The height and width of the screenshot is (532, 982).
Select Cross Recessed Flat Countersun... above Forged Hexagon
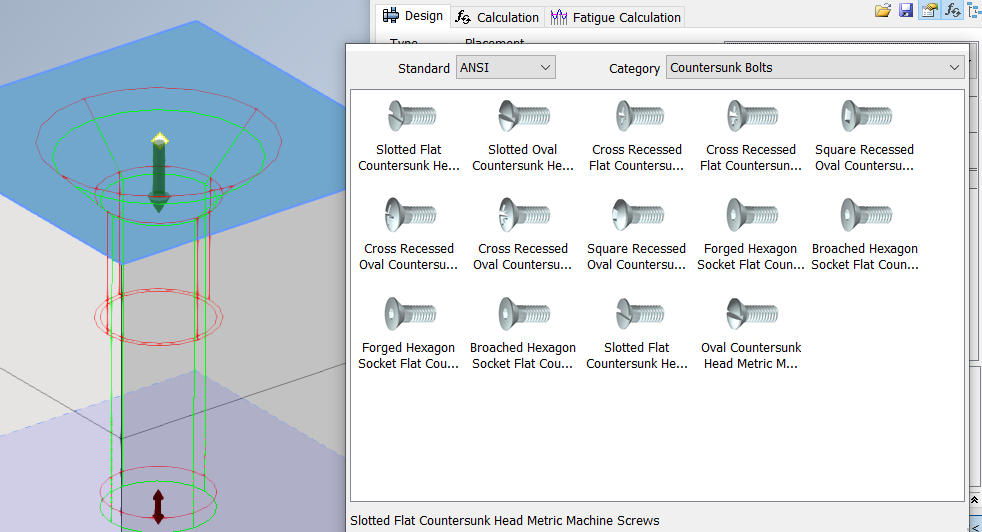point(751,135)
